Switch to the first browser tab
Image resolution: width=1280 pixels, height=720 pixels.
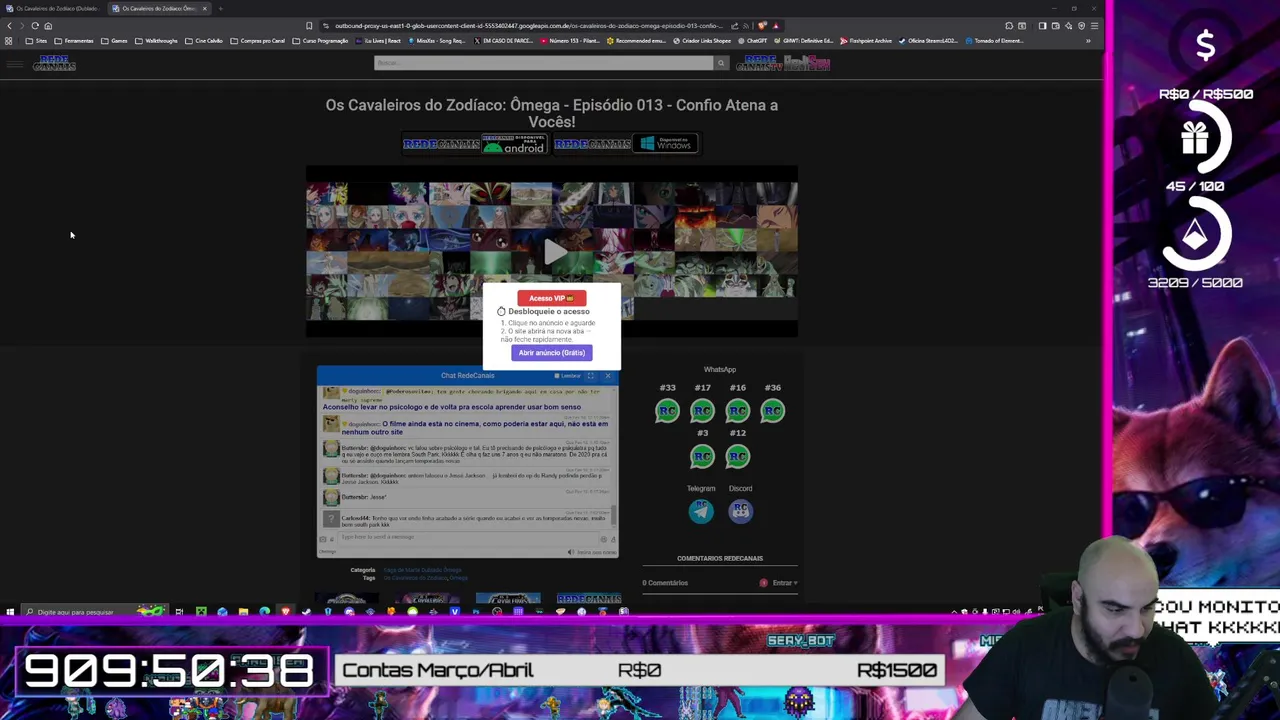53,8
